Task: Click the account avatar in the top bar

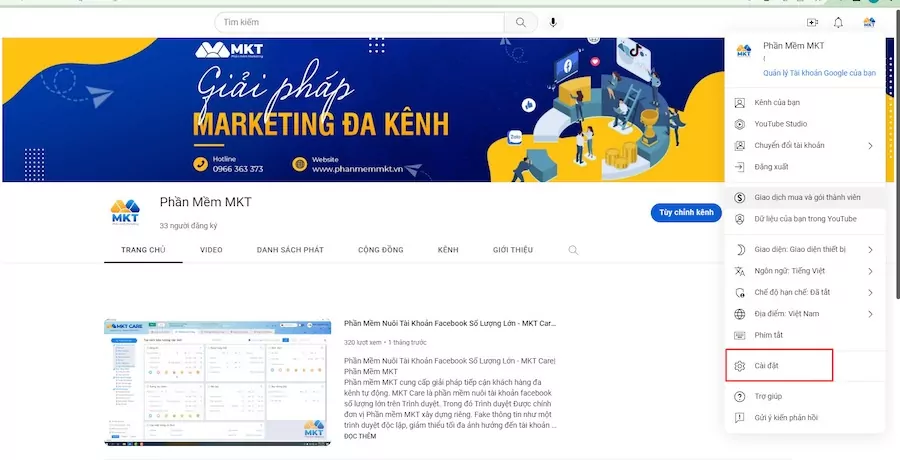Action: click(x=869, y=22)
